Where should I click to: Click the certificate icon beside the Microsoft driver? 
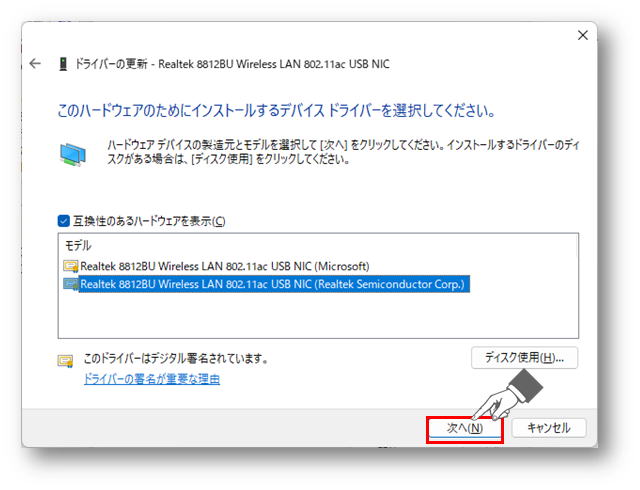click(x=71, y=266)
